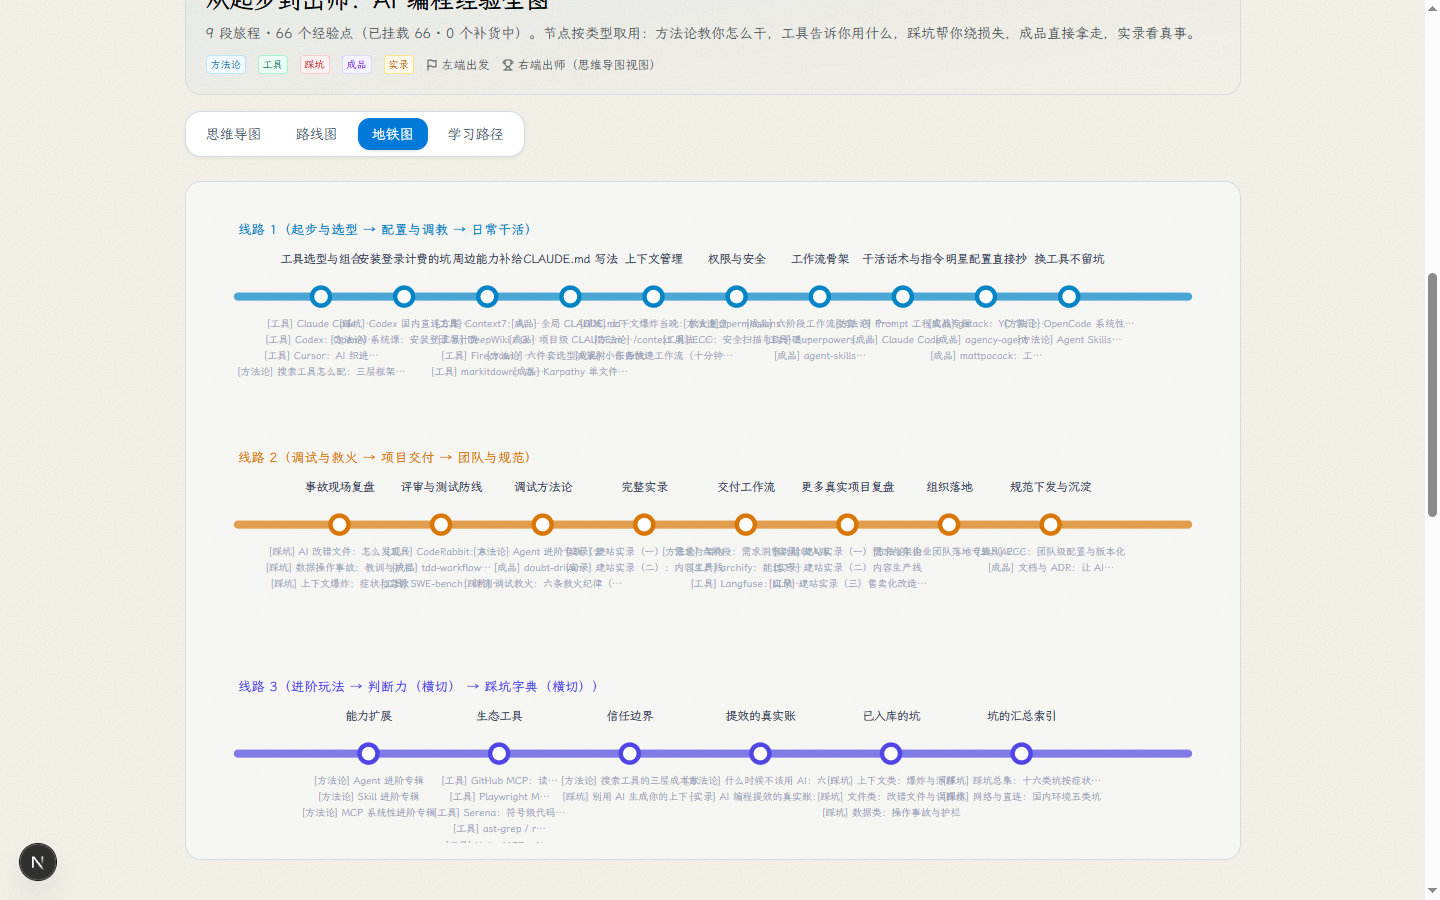Click the 踩坑 legend tag

tap(315, 65)
